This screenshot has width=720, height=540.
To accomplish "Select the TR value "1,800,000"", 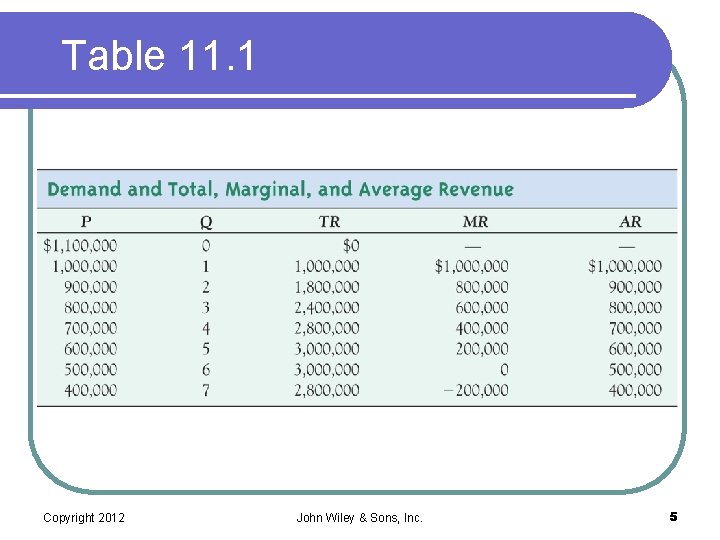I will [x=327, y=287].
